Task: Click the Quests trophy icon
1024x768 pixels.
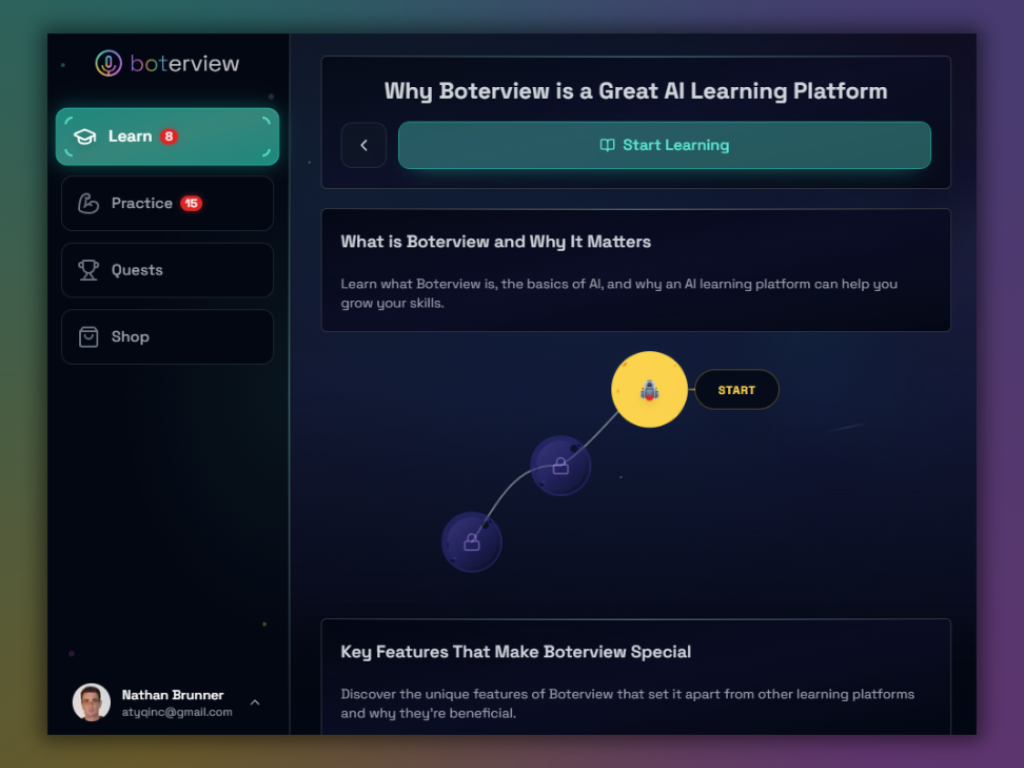Action: coord(88,270)
